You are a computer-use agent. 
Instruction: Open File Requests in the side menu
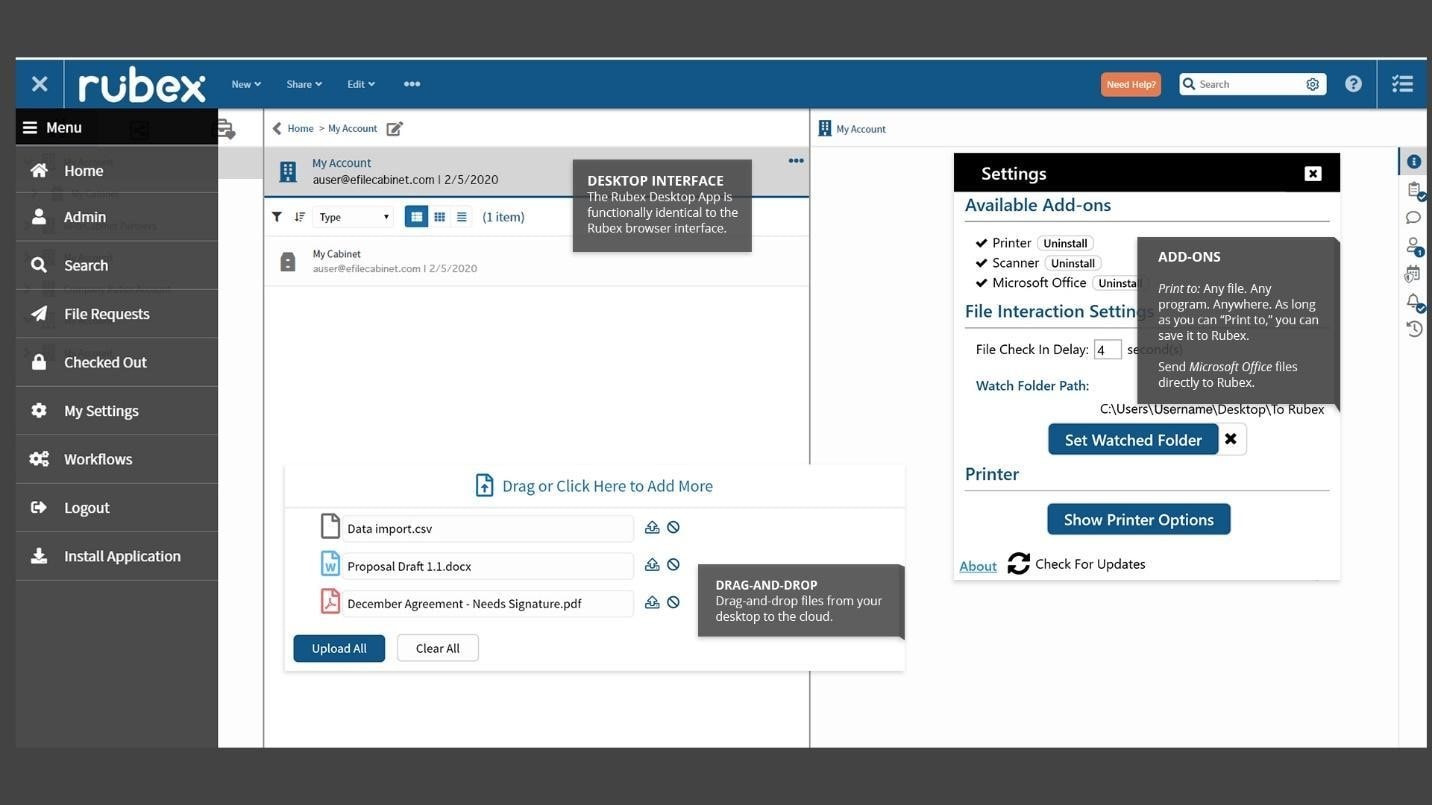click(117, 314)
